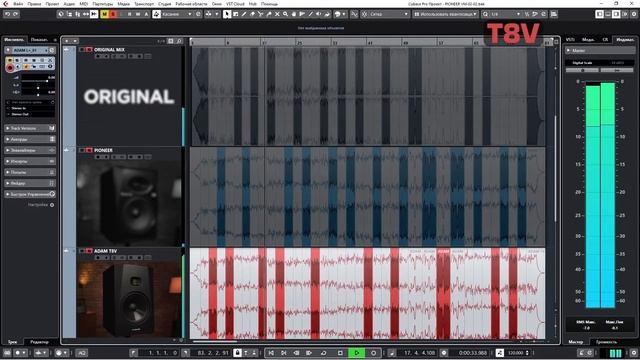Expand the Инсерты inspector section
Image resolution: width=640 pixels, height=360 pixels.
tap(30, 161)
